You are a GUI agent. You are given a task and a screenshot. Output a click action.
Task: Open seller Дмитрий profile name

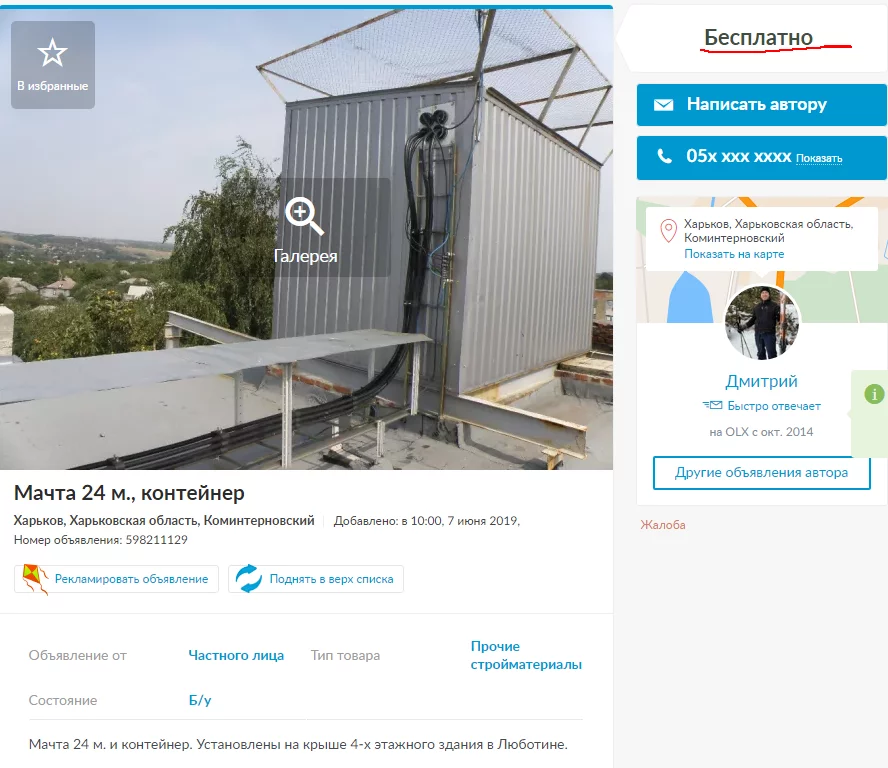(x=761, y=381)
